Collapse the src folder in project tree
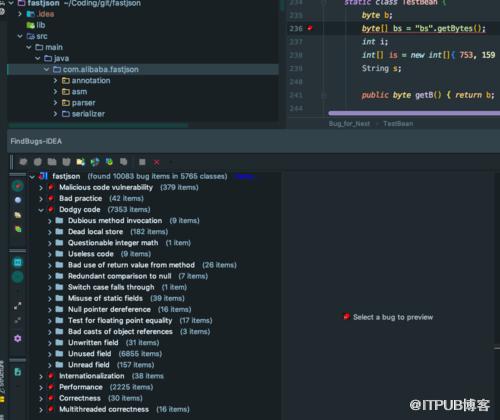500x420 pixels. 20,36
